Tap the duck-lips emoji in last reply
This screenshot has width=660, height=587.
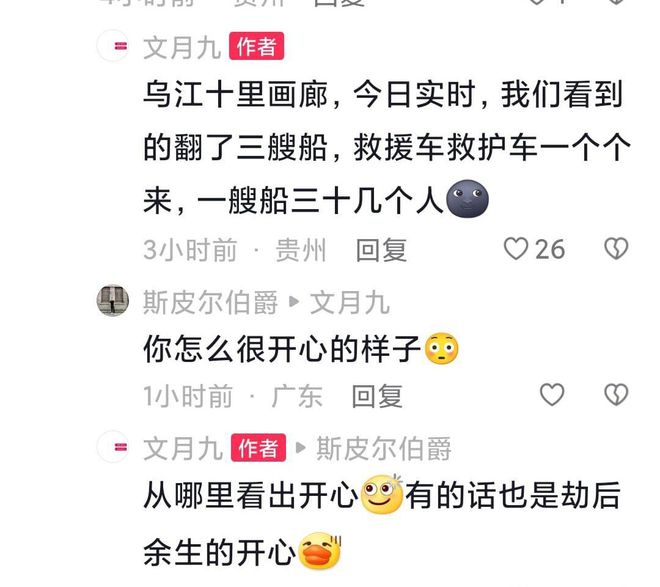click(x=319, y=551)
